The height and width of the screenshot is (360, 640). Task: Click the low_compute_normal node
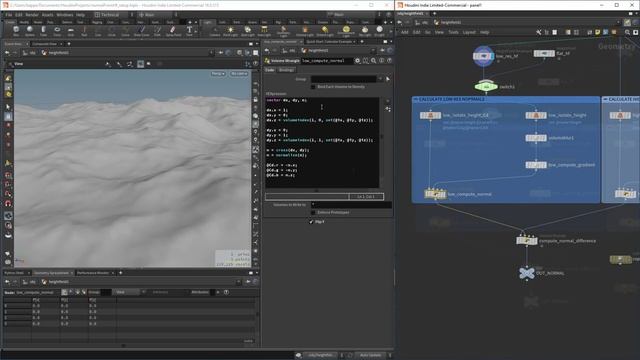tap(435, 193)
